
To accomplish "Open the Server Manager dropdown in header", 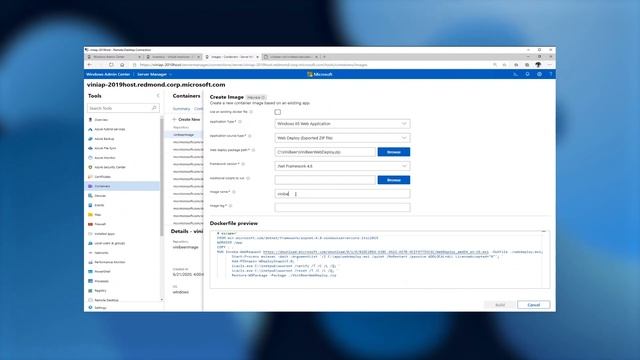I will pyautogui.click(x=154, y=74).
